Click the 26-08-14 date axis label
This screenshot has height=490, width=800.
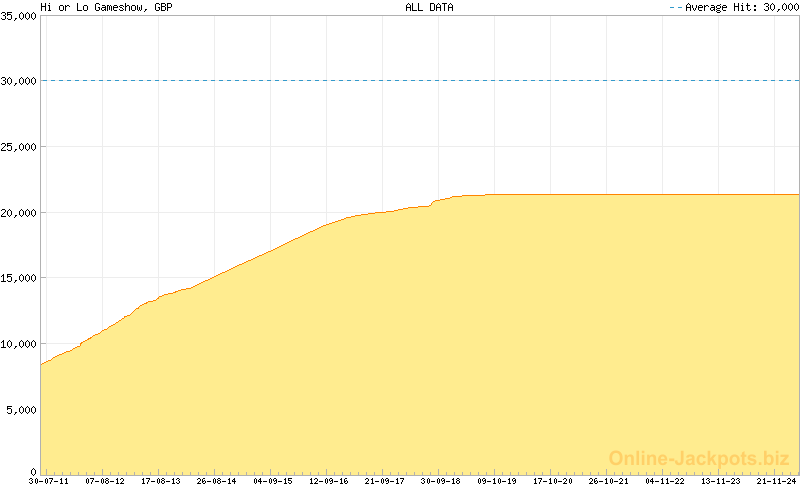coord(217,481)
